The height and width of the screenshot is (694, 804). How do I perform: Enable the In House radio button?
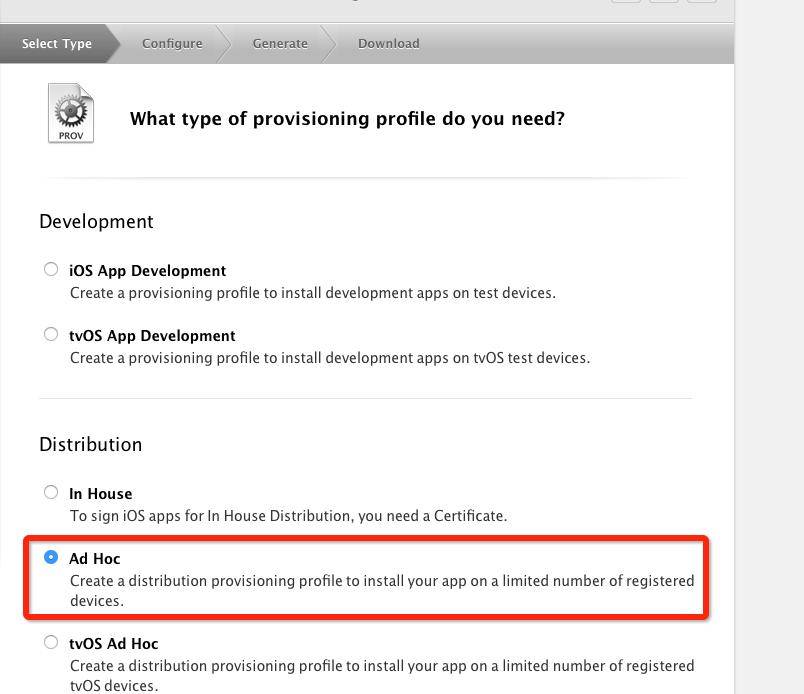point(51,492)
